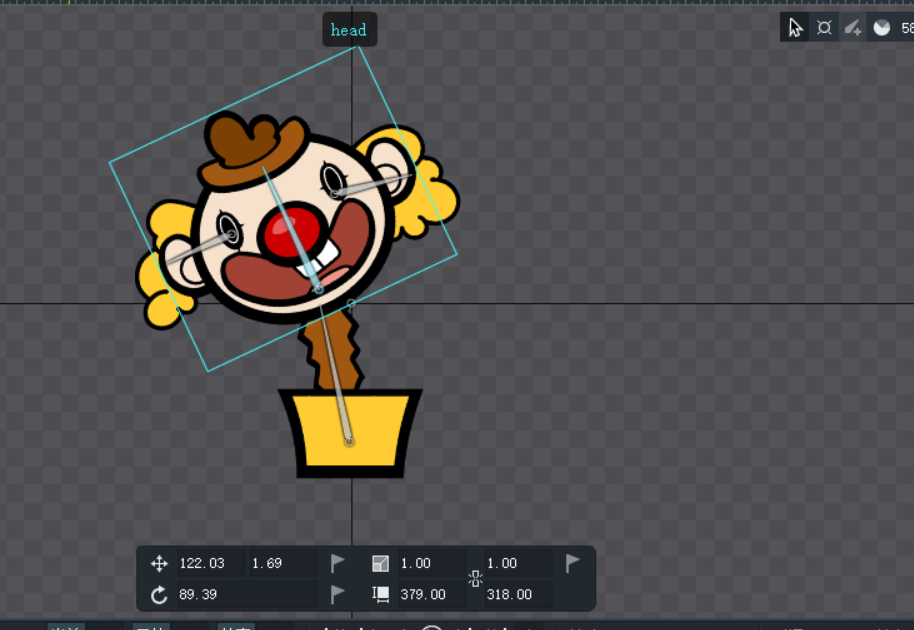Click the clown's red nose
The height and width of the screenshot is (630, 914).
pyautogui.click(x=291, y=232)
